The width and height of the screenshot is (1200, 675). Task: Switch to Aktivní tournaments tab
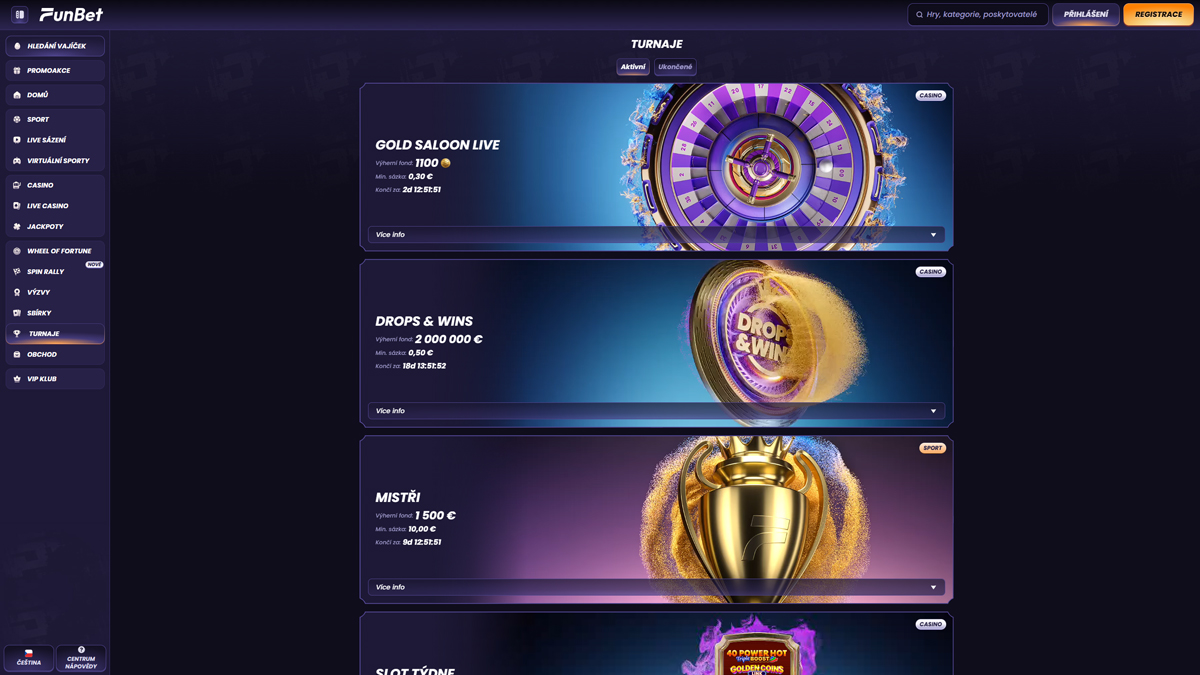(x=633, y=67)
